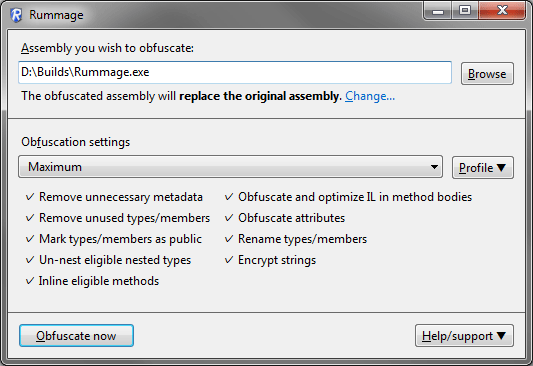The width and height of the screenshot is (533, 366).
Task: Uncheck the Obfuscate attributes option
Action: click(229, 218)
